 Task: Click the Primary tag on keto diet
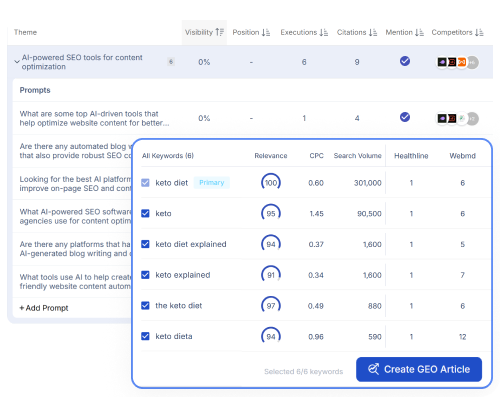212,183
